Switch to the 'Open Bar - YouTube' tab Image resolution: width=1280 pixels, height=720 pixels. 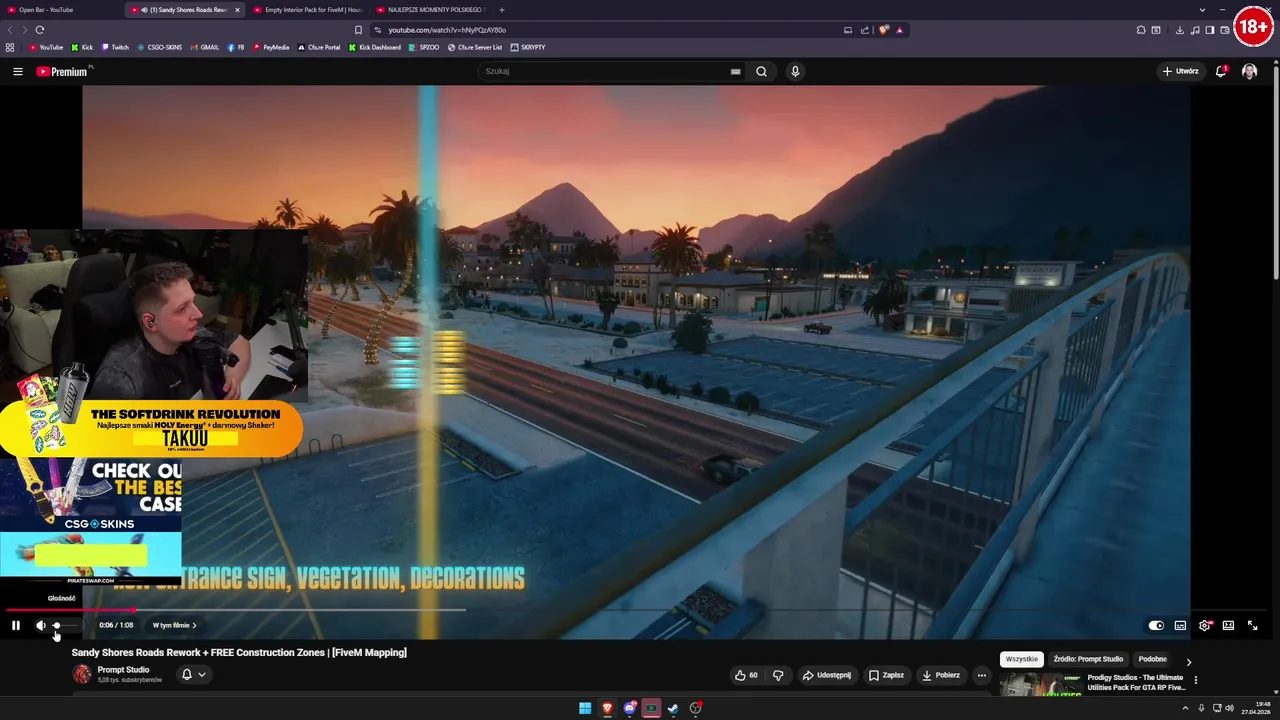[60, 10]
